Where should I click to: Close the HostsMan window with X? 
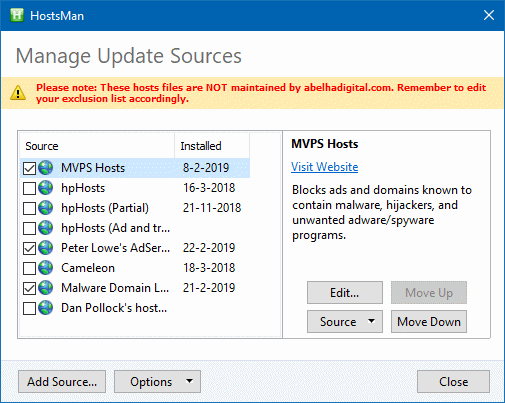(489, 15)
